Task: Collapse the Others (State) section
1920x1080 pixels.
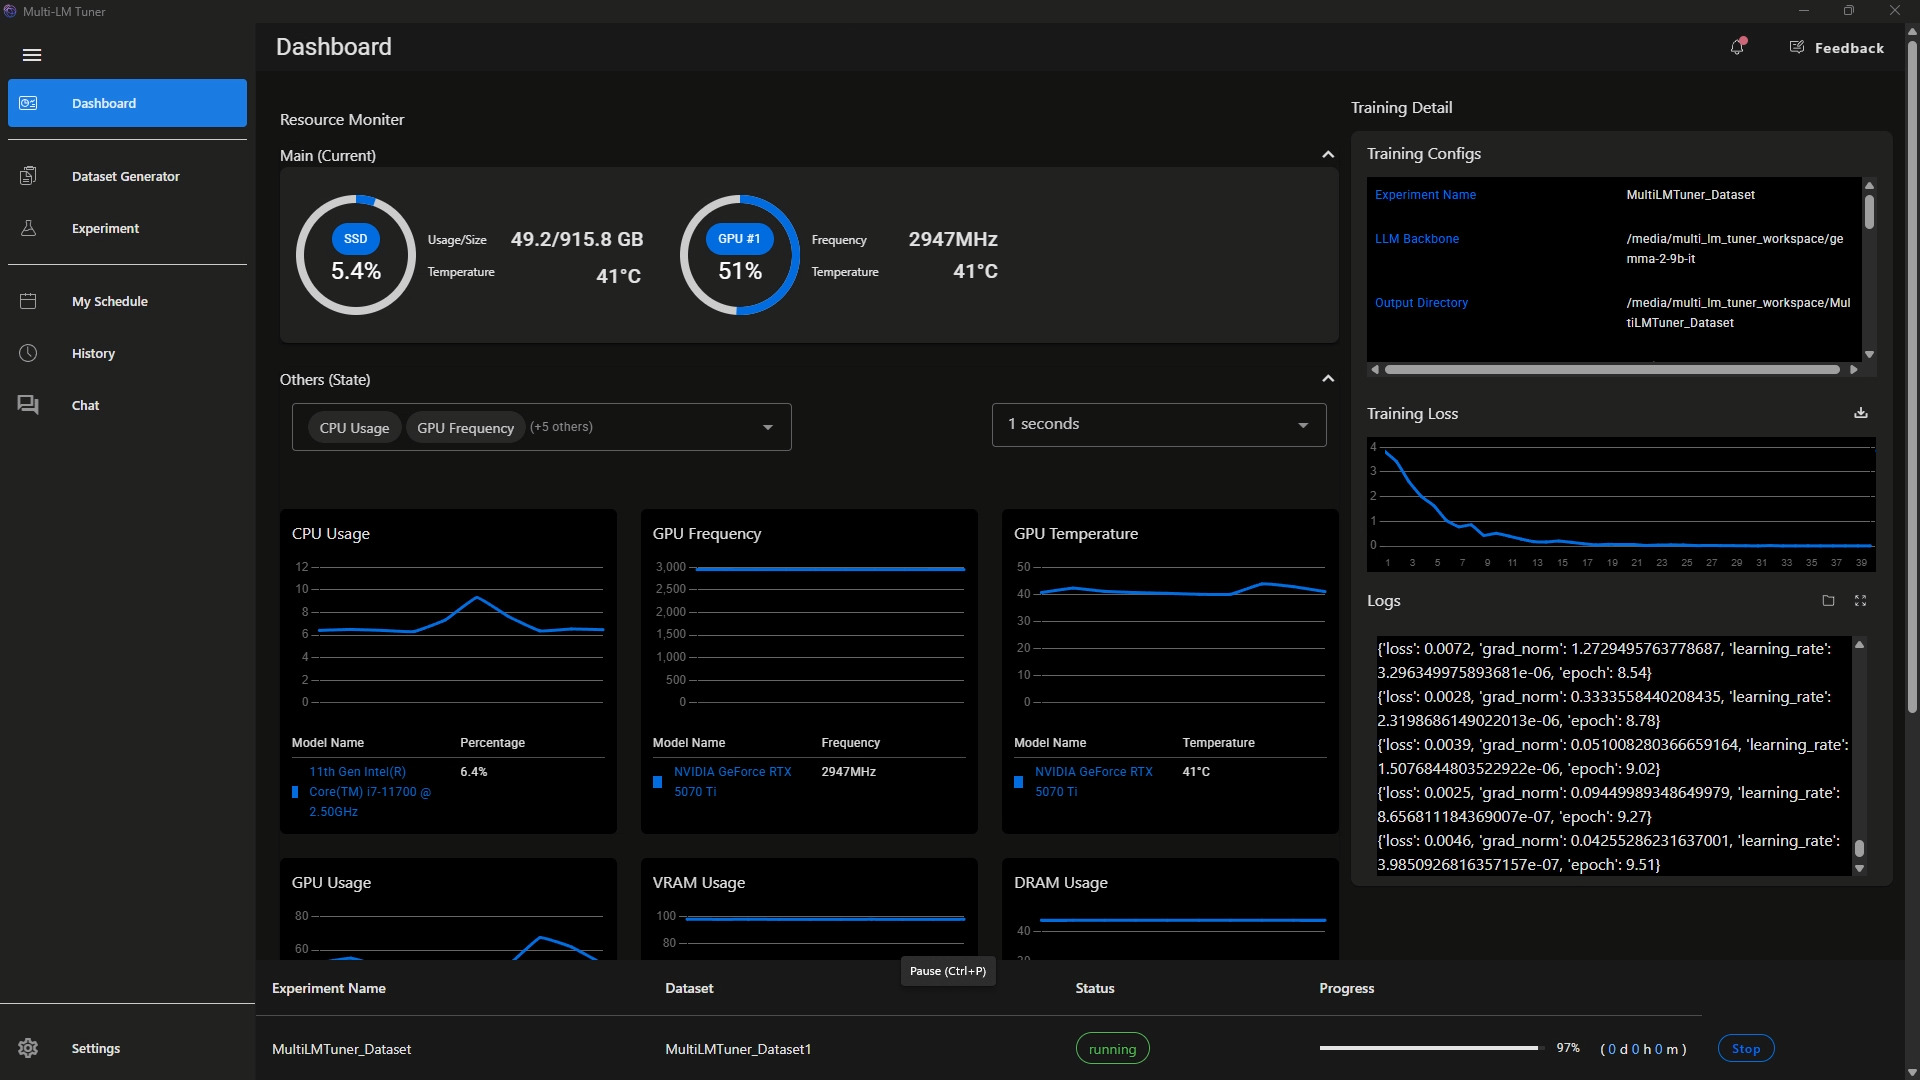Action: 1327,379
